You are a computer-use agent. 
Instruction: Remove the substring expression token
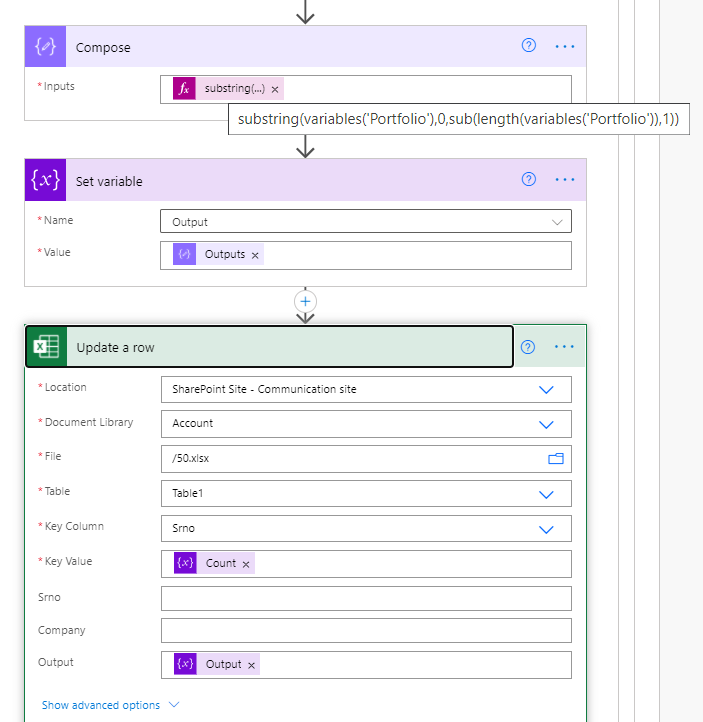[275, 89]
